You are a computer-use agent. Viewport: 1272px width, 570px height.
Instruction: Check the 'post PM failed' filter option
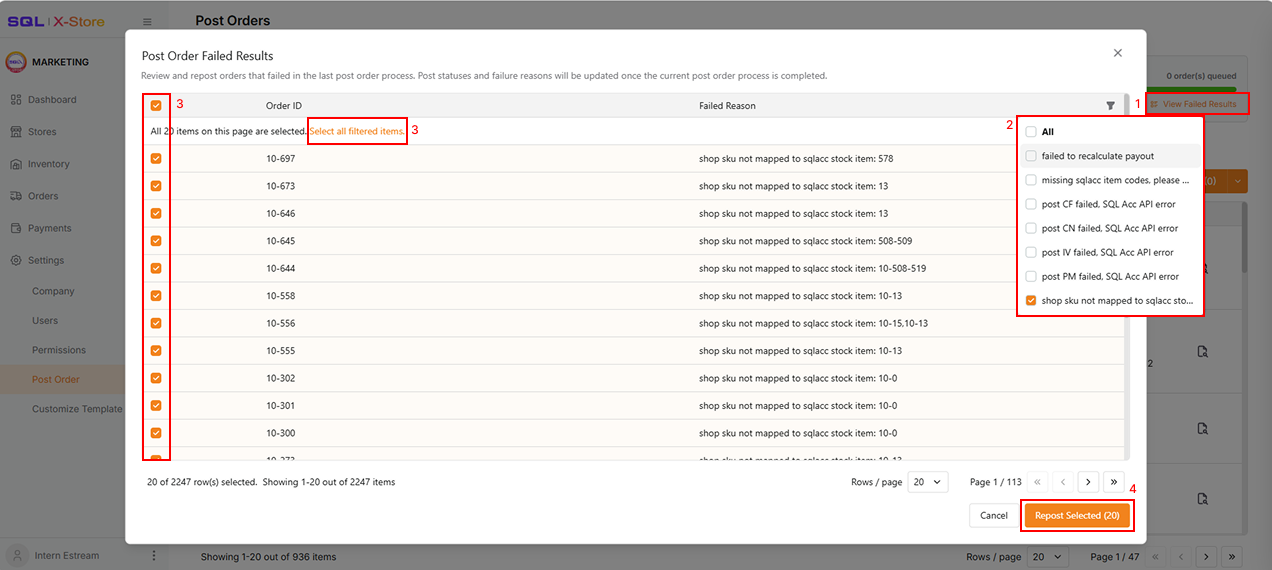coord(1031,276)
